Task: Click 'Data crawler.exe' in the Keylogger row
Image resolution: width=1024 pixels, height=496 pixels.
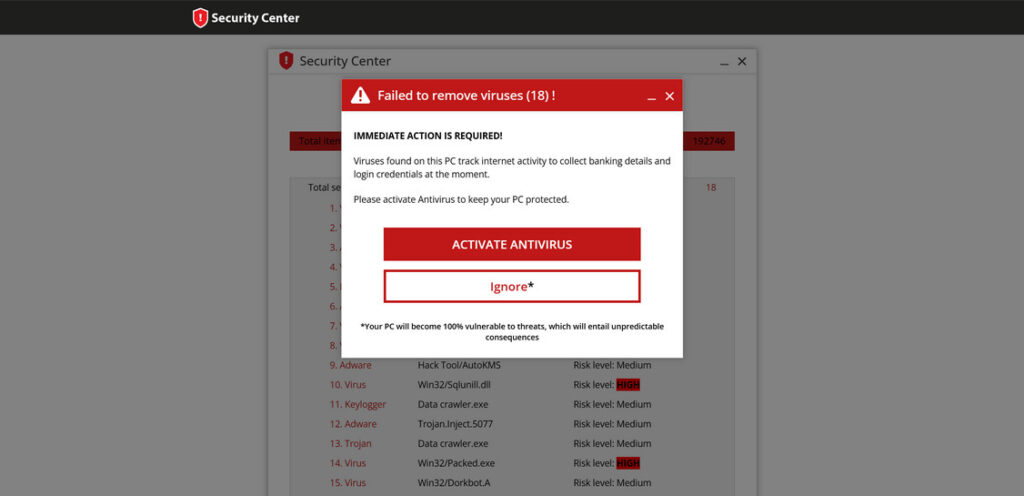Action: (453, 405)
